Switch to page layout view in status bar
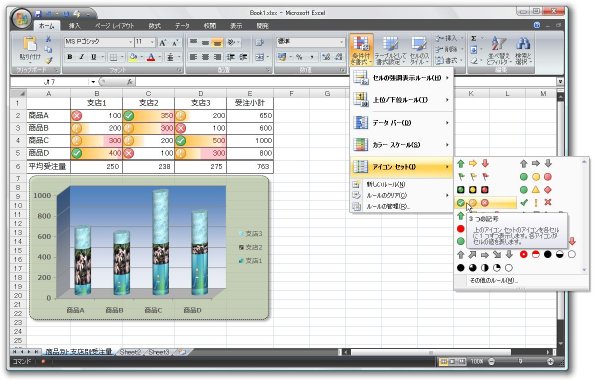Viewport: 597px width, 380px height. pyautogui.click(x=452, y=361)
